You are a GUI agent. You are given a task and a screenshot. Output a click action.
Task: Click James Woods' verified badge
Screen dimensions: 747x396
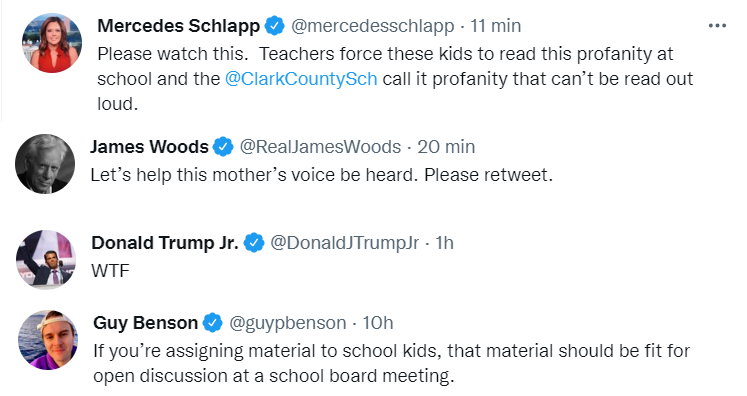click(223, 147)
